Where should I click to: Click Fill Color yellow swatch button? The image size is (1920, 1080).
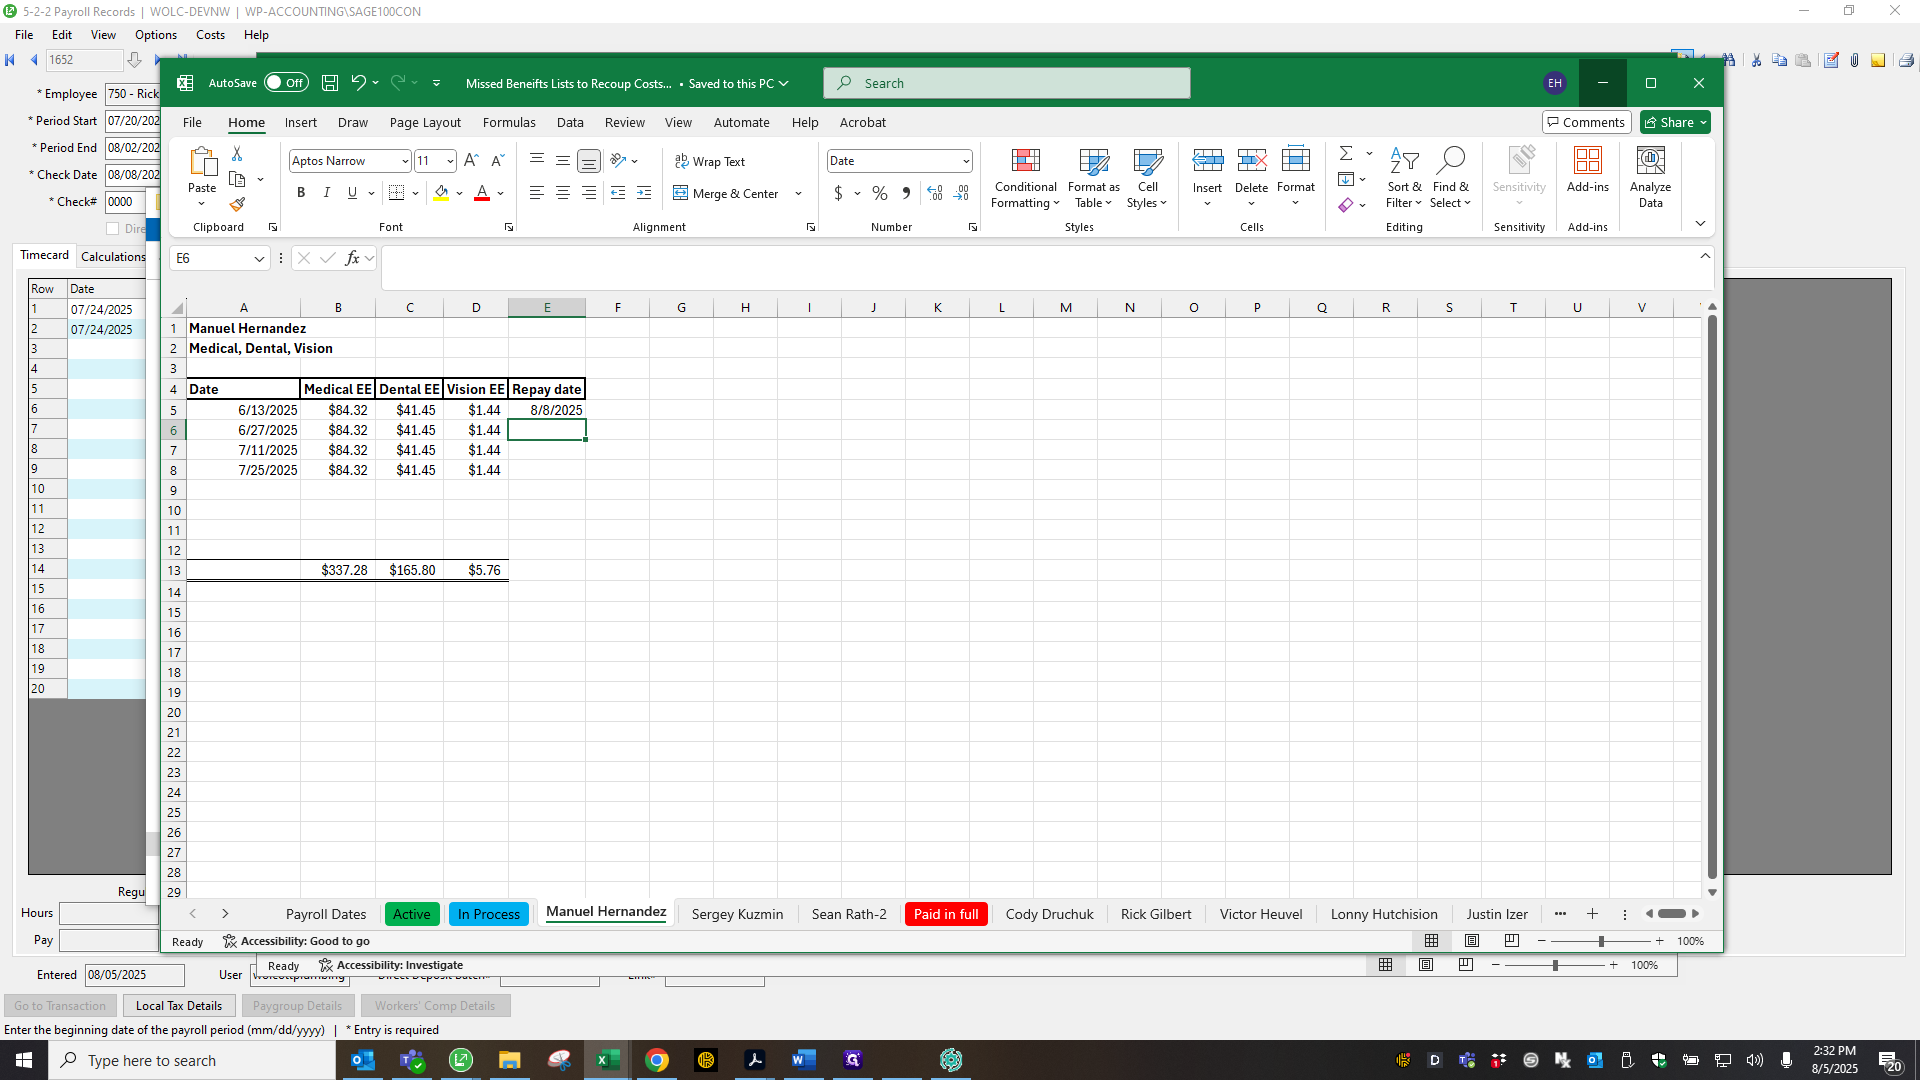coord(441,193)
